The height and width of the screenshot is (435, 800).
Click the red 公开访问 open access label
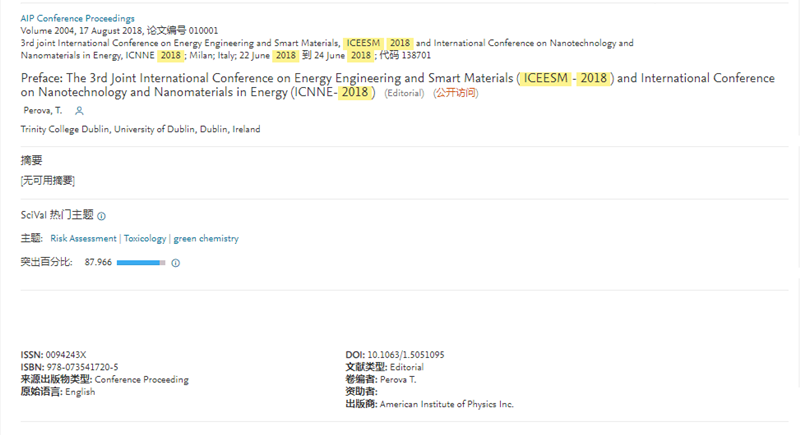[x=455, y=93]
